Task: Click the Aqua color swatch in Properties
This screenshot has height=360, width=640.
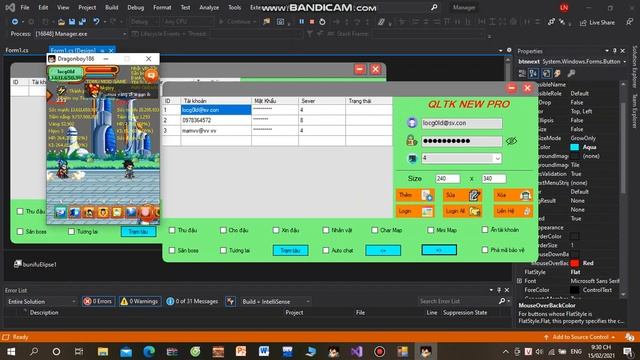Action: point(574,147)
